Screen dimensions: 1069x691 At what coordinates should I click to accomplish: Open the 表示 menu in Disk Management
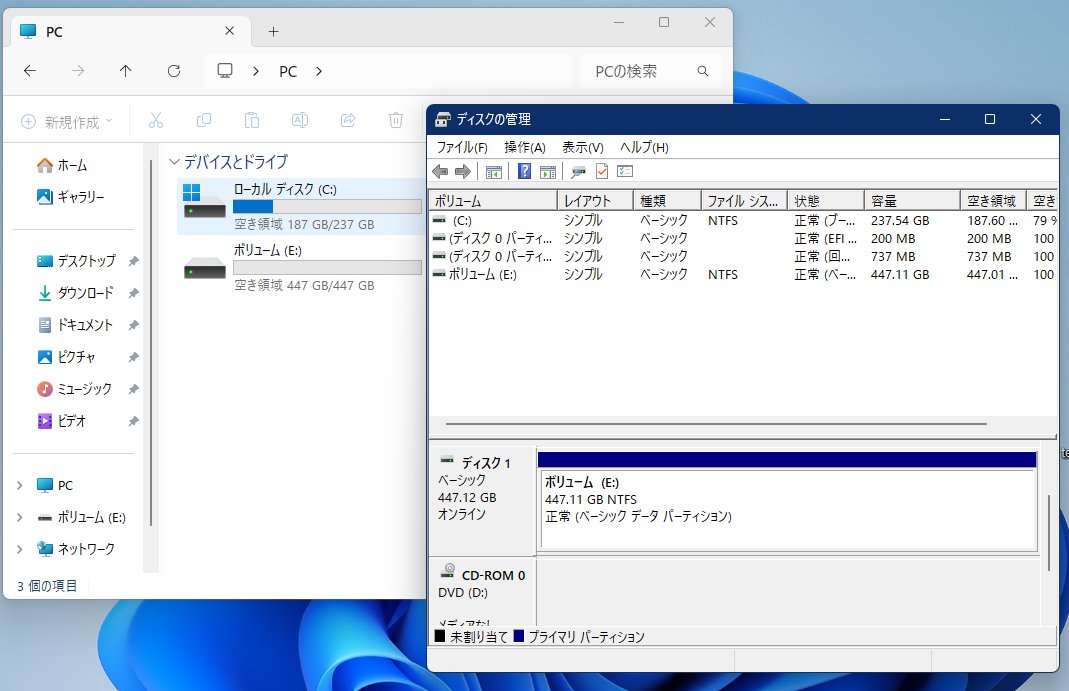click(x=580, y=147)
